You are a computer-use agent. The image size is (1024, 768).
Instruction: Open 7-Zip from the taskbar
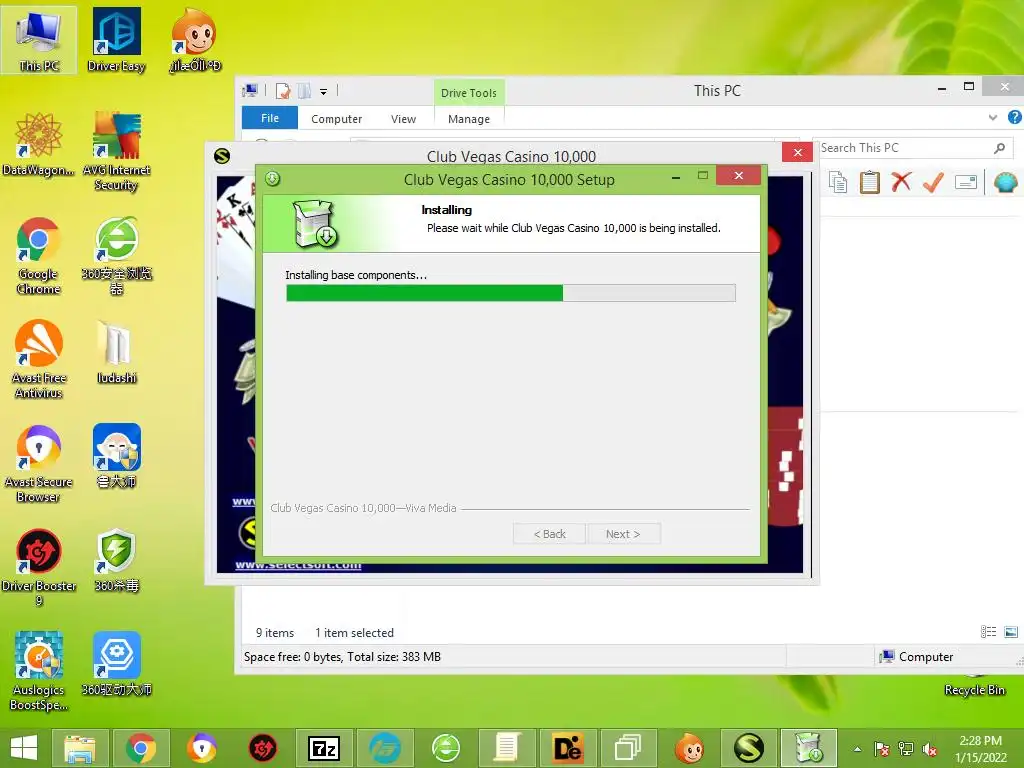click(x=324, y=748)
